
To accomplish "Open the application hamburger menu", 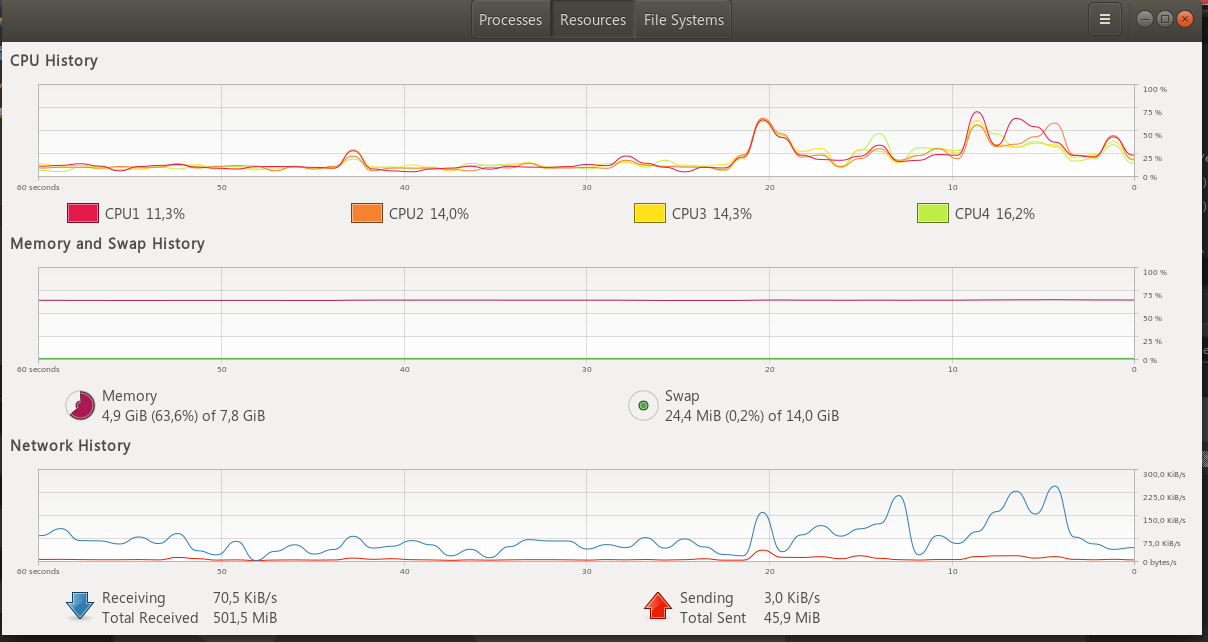I will pyautogui.click(x=1105, y=18).
